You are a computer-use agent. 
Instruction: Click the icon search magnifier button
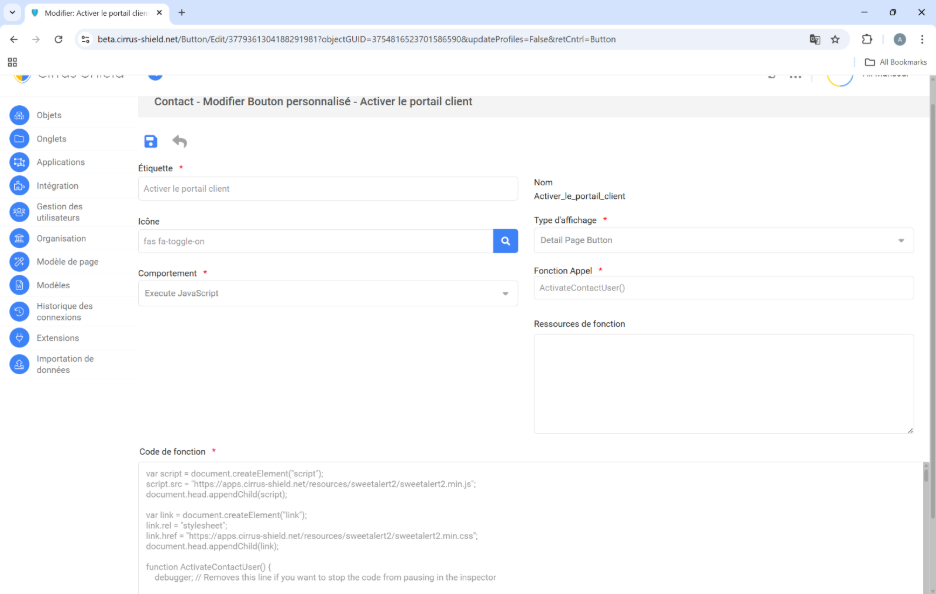coord(505,241)
